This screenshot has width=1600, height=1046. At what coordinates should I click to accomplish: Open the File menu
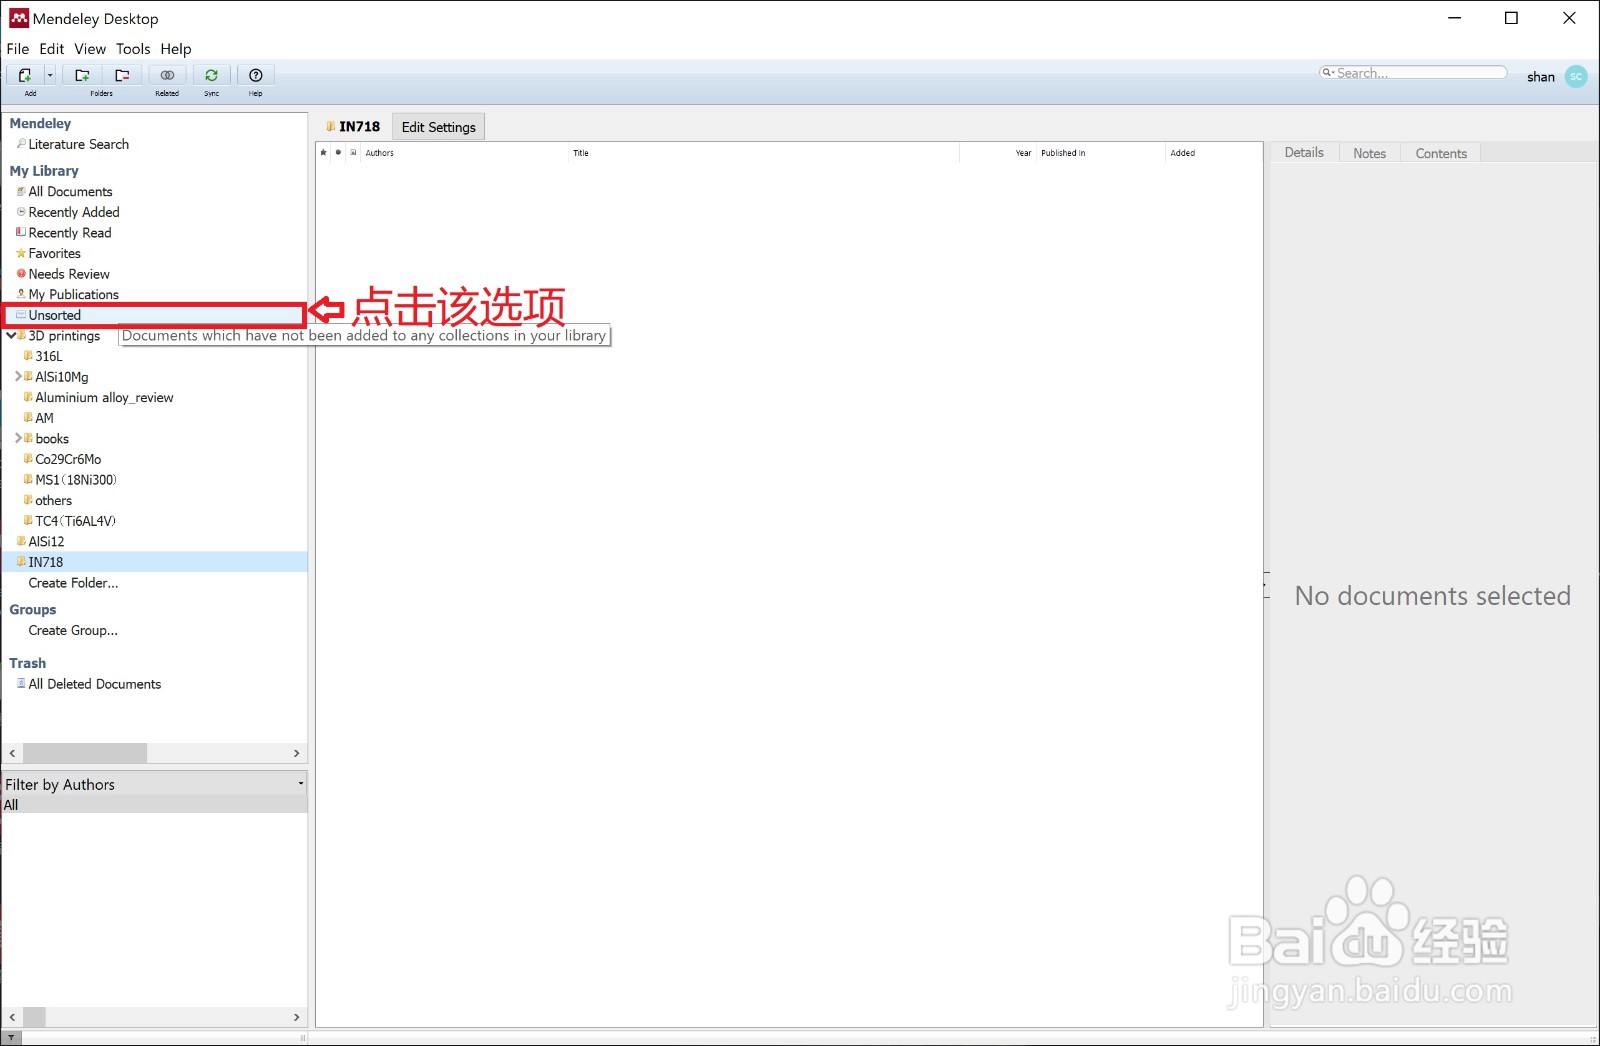point(18,49)
